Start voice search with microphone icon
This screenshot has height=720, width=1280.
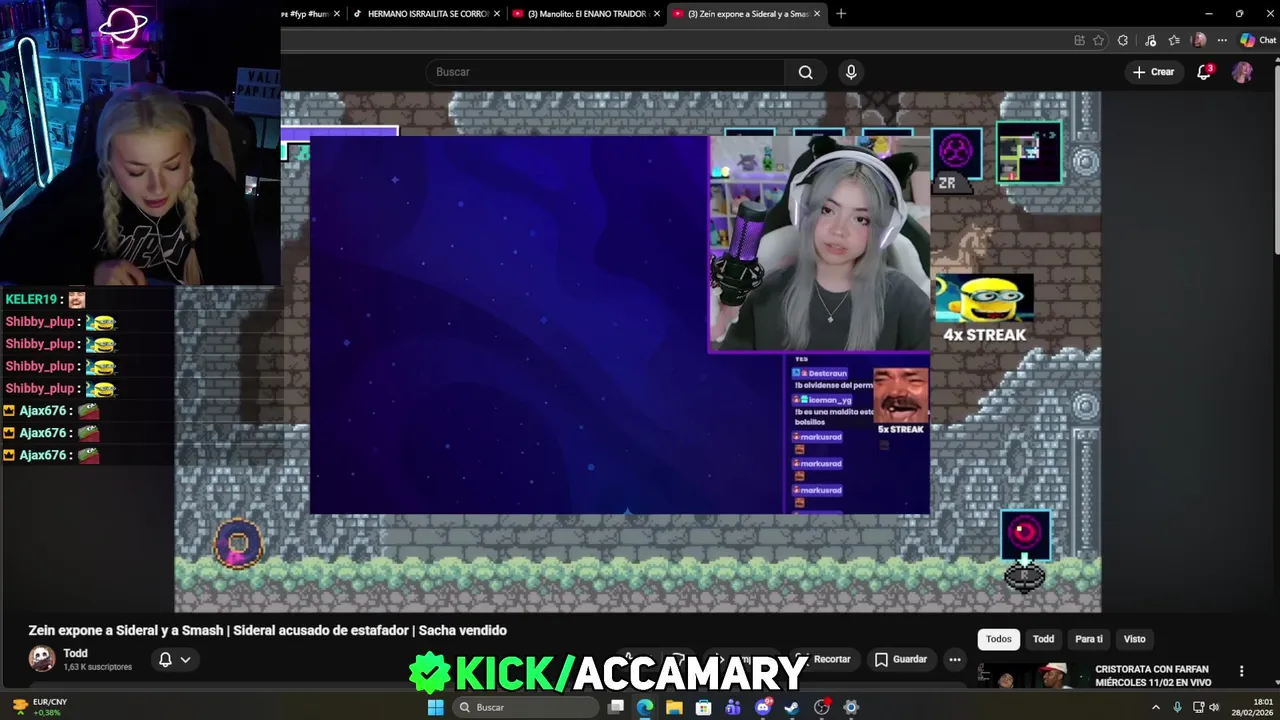851,72
